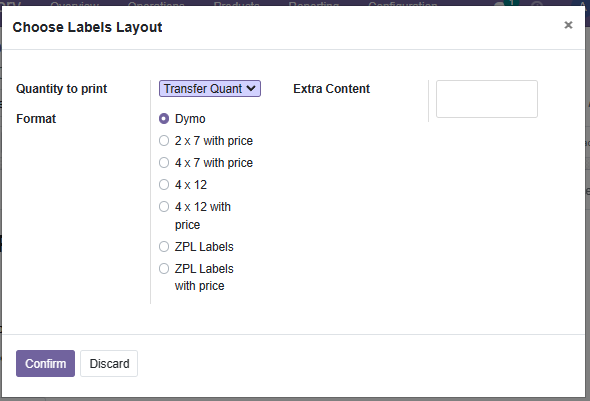The image size is (590, 401).
Task: Click the Format field label
Action: pyautogui.click(x=36, y=119)
